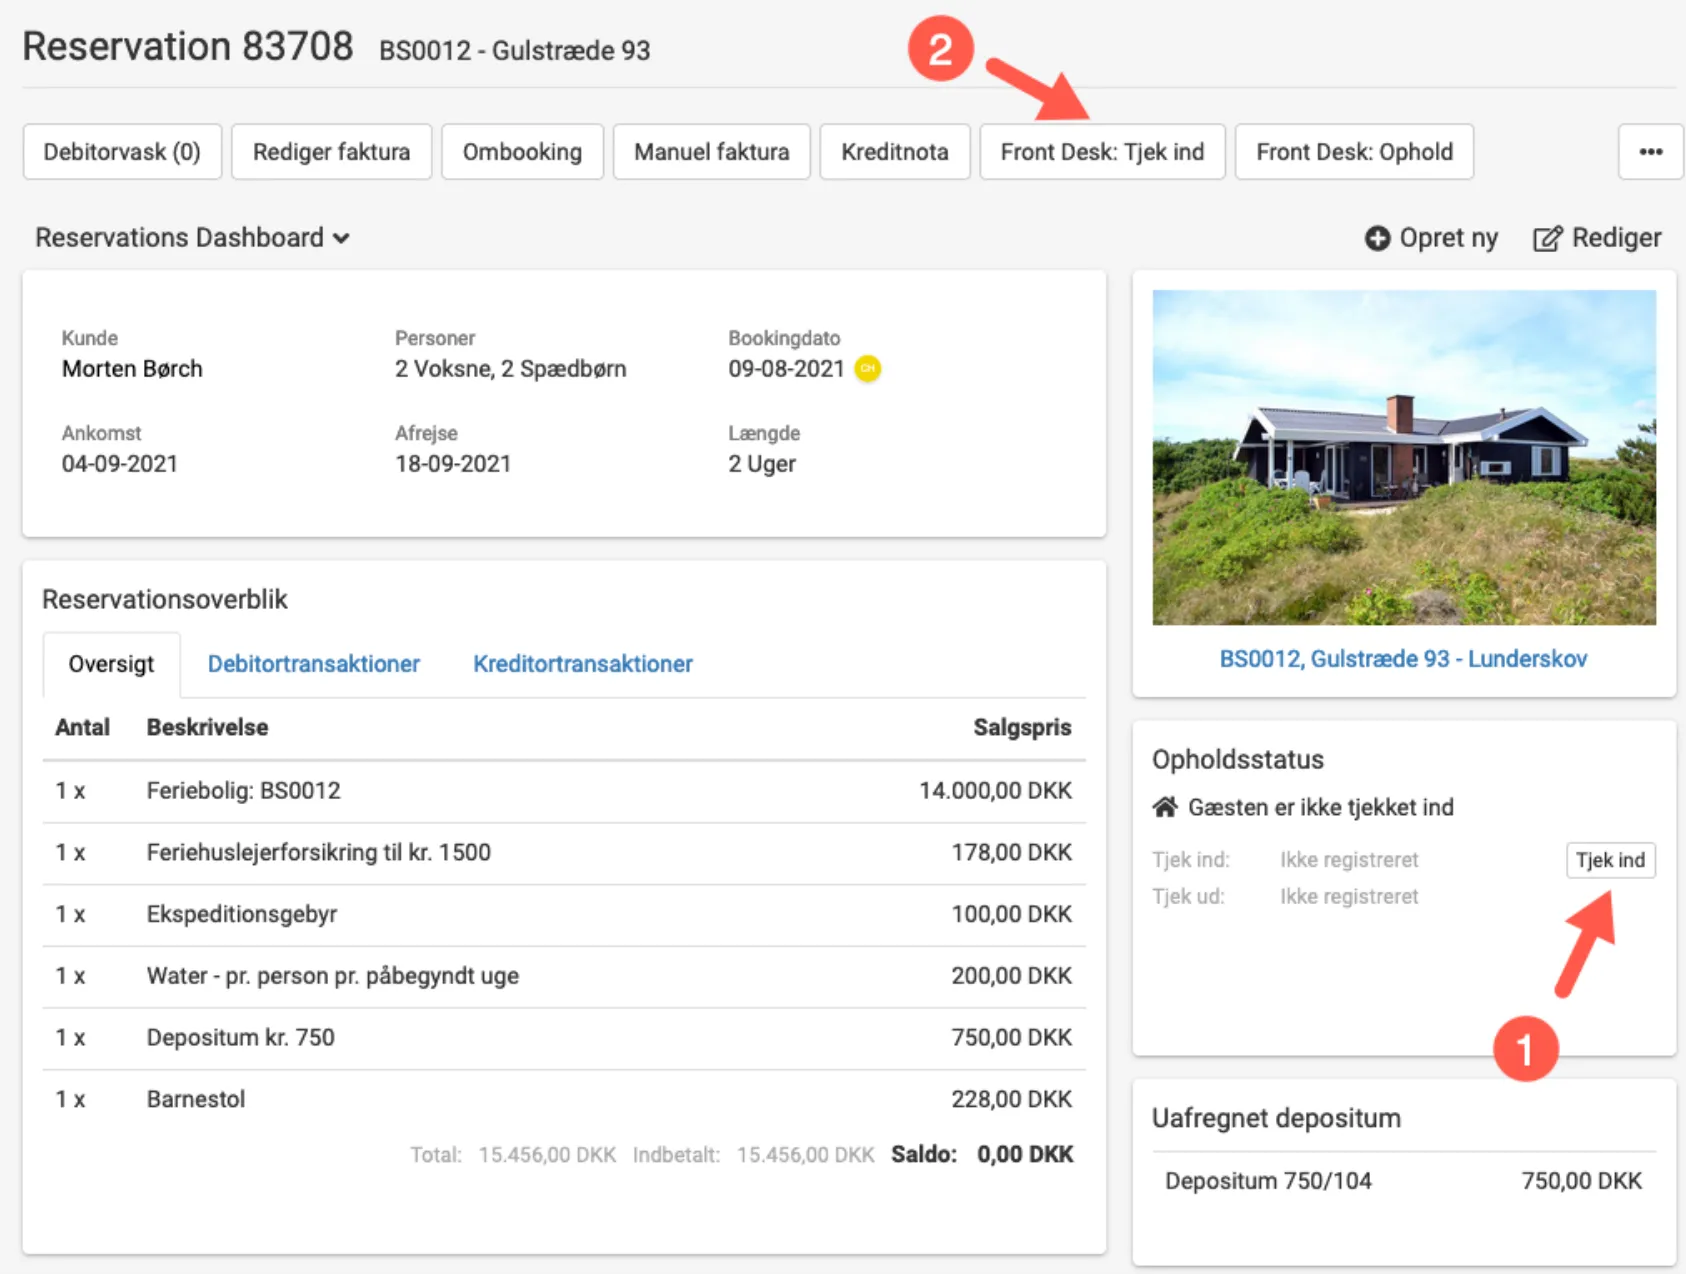Click the plus icon beside Opret ny
Screen dimensions: 1686x1274
click(1377, 238)
